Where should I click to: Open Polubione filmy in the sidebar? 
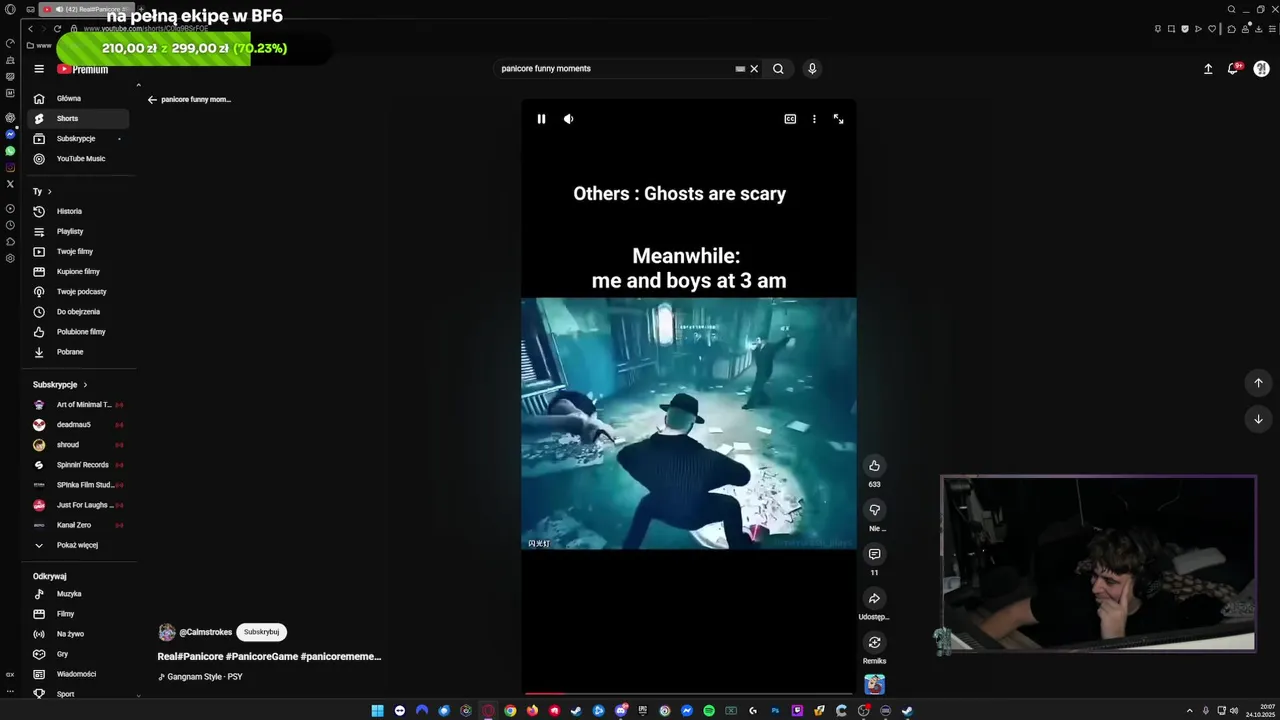click(78, 331)
